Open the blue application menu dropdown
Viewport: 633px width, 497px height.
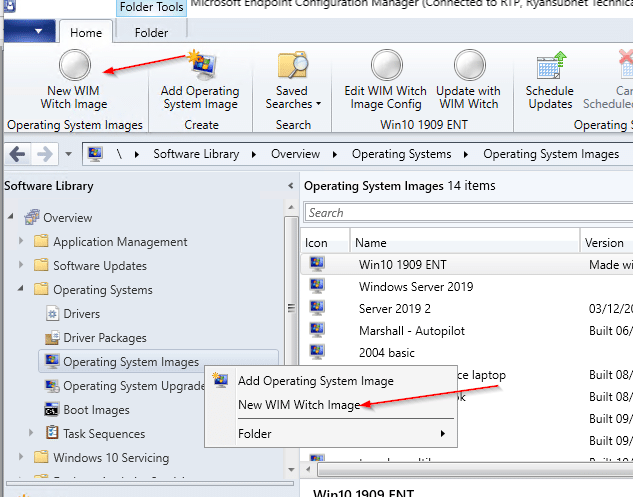tap(29, 31)
